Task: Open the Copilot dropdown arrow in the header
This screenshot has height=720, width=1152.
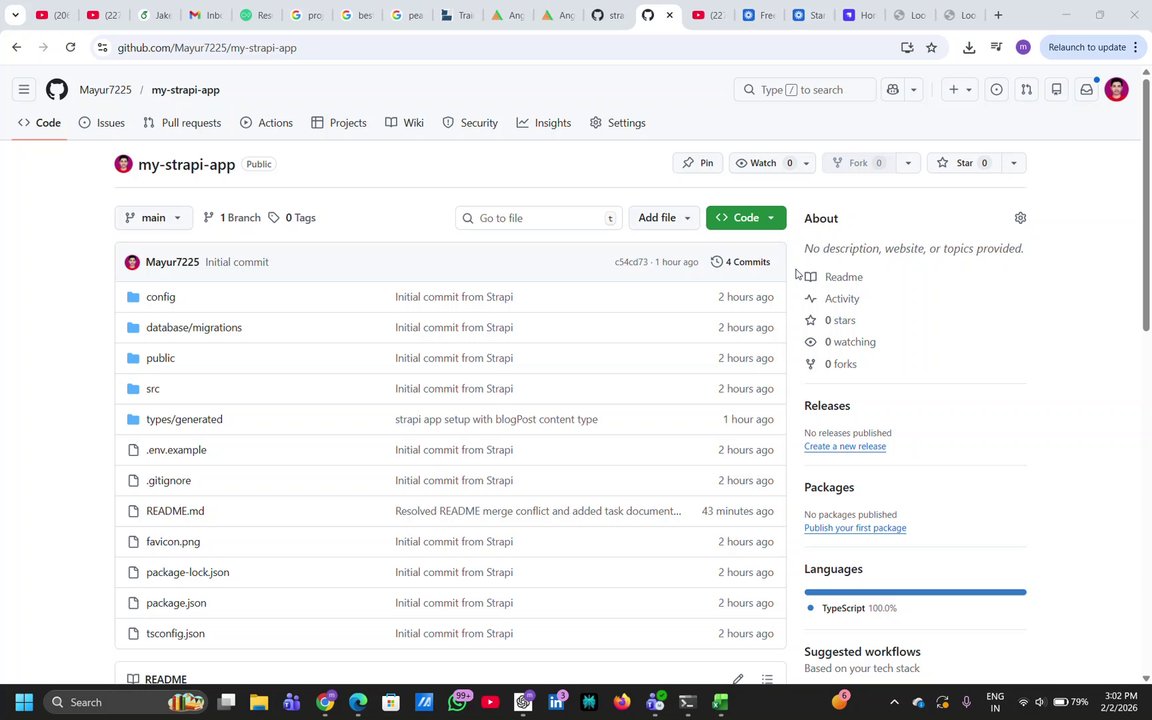Action: (x=913, y=90)
